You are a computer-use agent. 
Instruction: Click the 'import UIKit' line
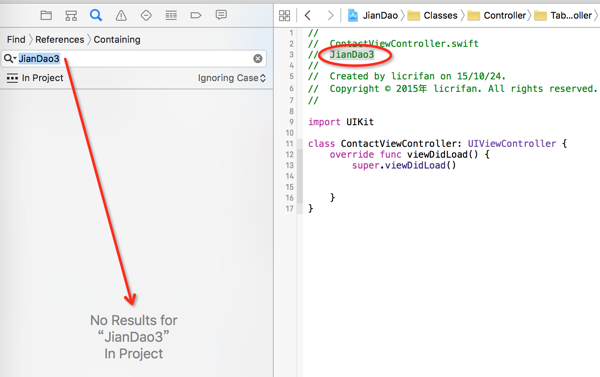tap(341, 122)
